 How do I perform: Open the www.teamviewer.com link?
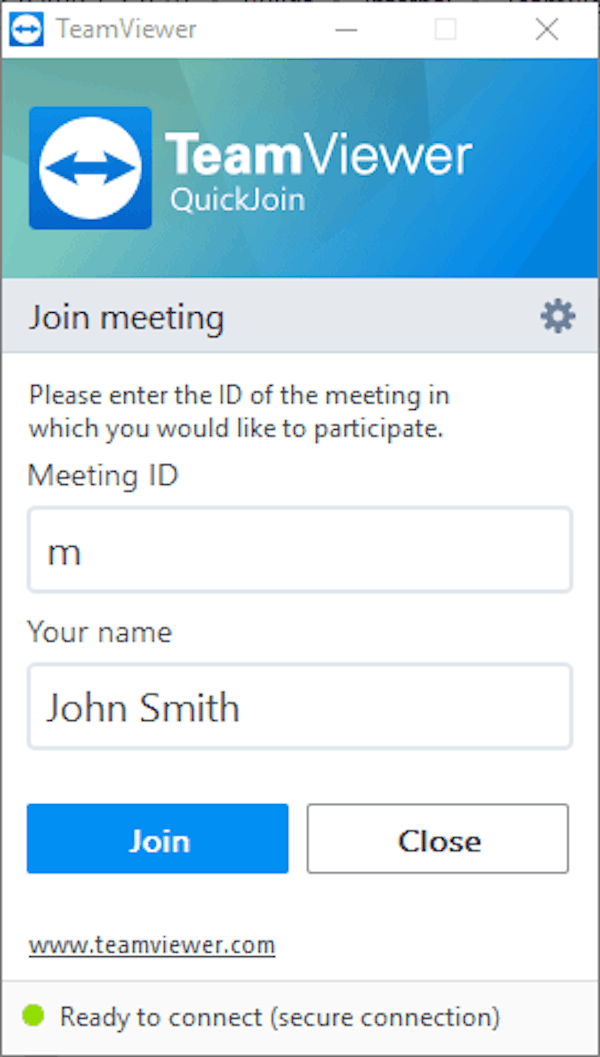(151, 944)
